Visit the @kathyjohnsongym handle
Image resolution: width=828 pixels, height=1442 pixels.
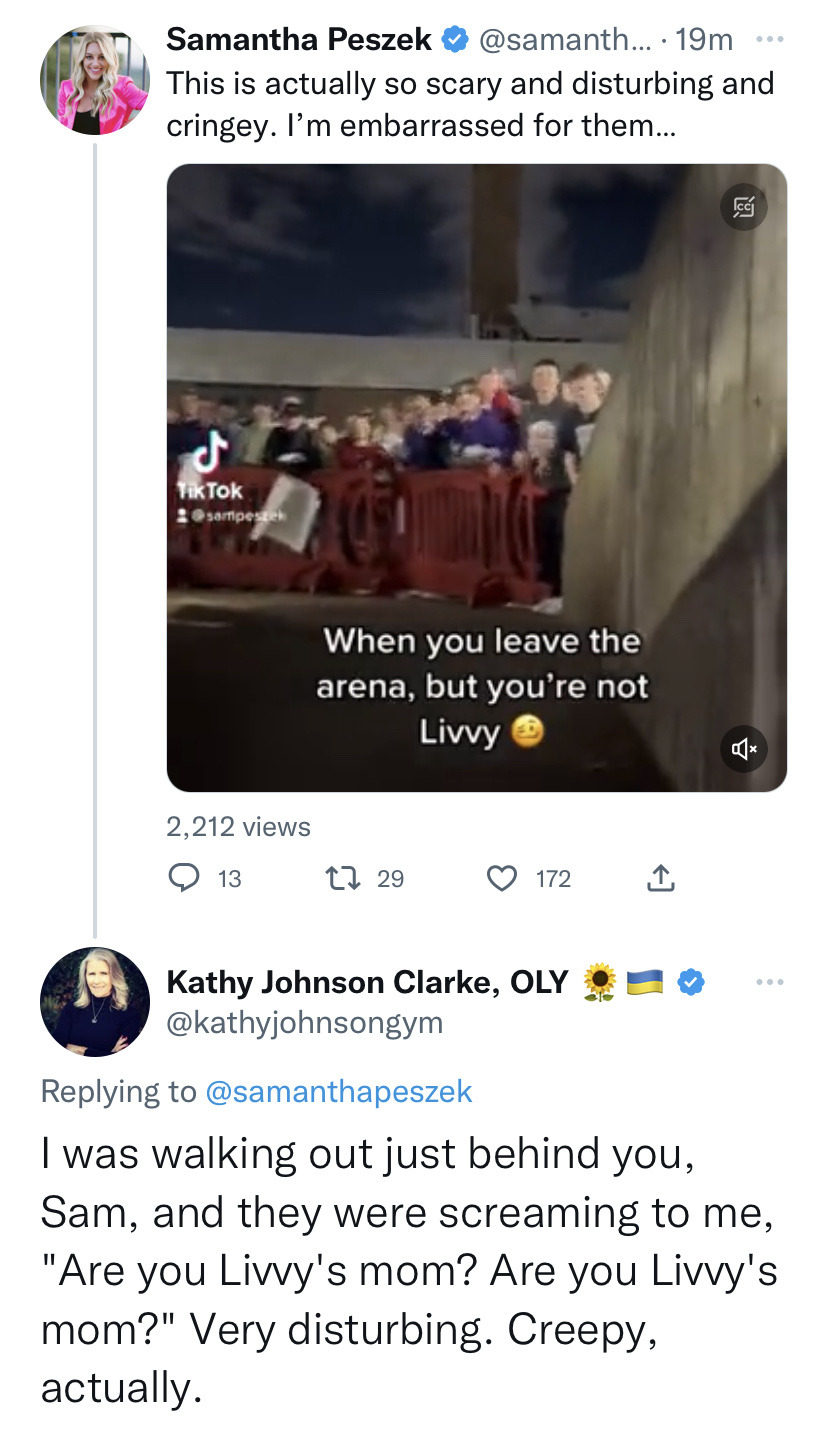click(x=304, y=1023)
